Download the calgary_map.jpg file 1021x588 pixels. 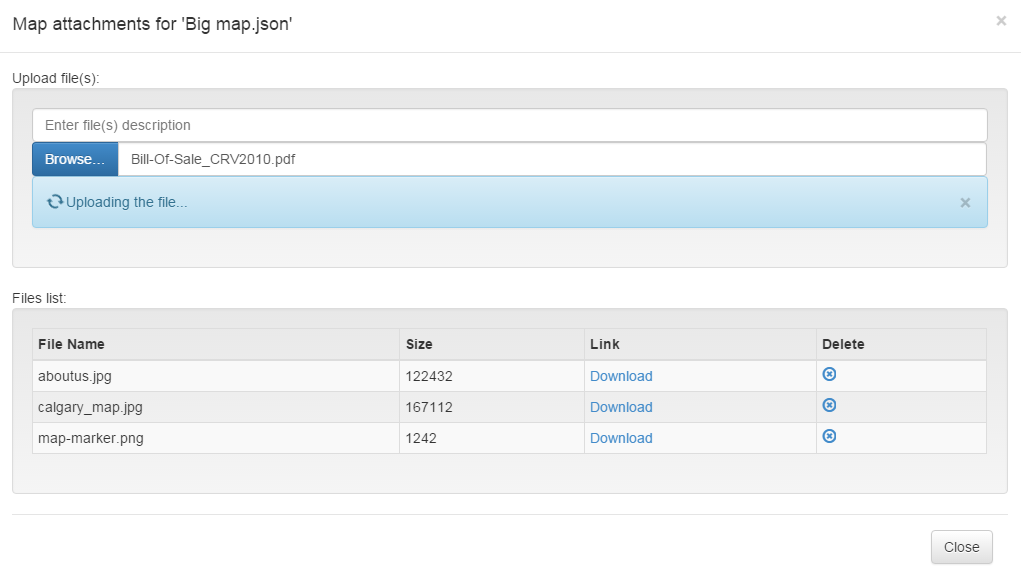[x=621, y=408]
